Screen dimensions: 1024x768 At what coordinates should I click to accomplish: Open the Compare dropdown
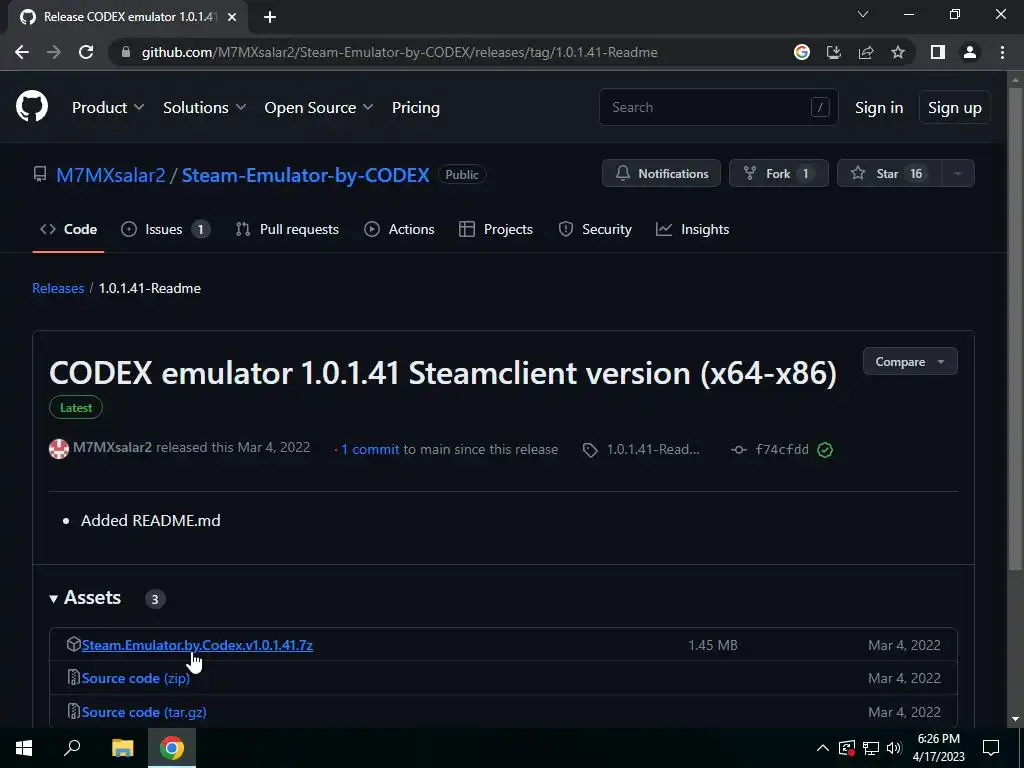910,361
